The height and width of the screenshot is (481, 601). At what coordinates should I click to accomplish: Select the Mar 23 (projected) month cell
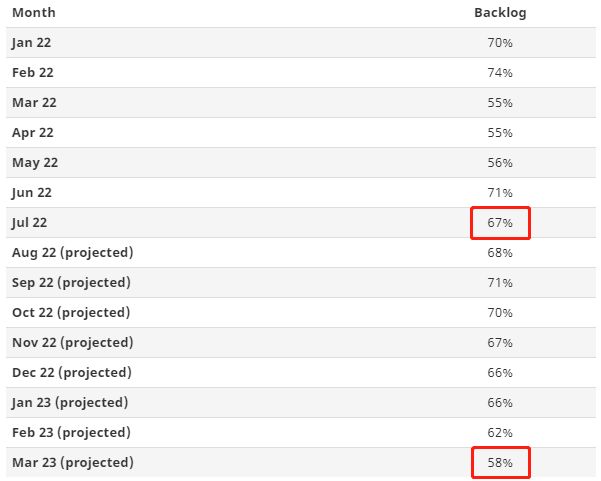pos(72,463)
